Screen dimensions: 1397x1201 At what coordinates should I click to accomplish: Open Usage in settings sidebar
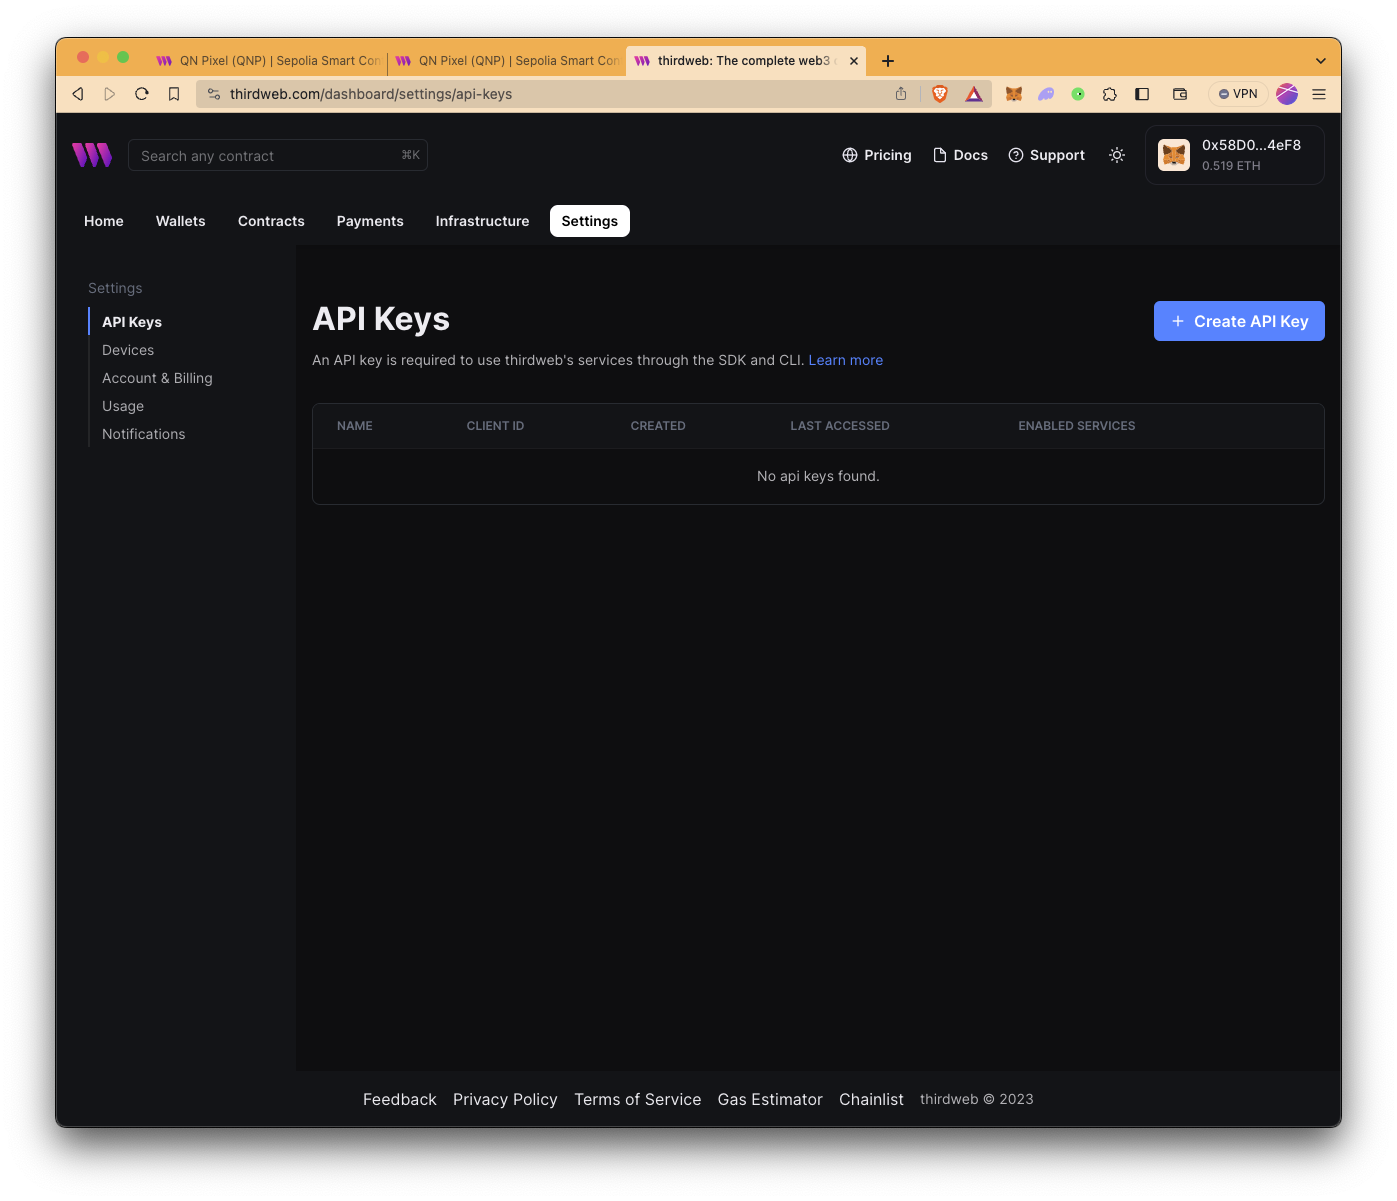(x=123, y=406)
